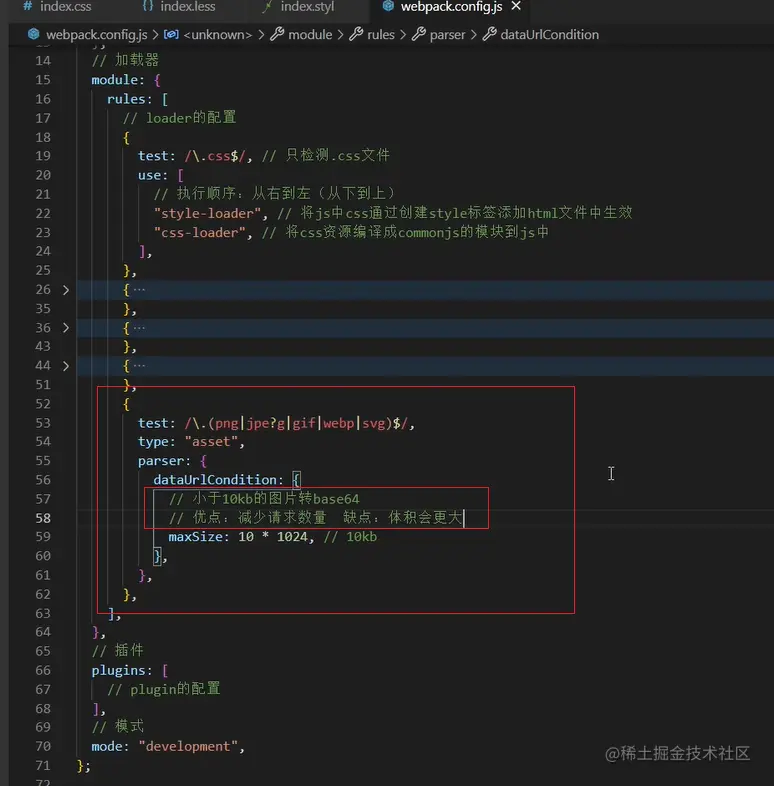Close the webpack.config.js tab
Screen dimensions: 774x786
516,7
